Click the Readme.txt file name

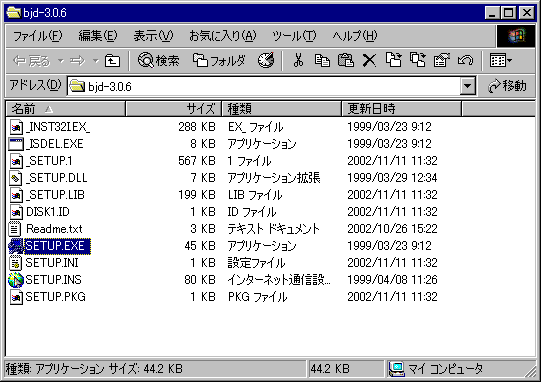[54, 229]
